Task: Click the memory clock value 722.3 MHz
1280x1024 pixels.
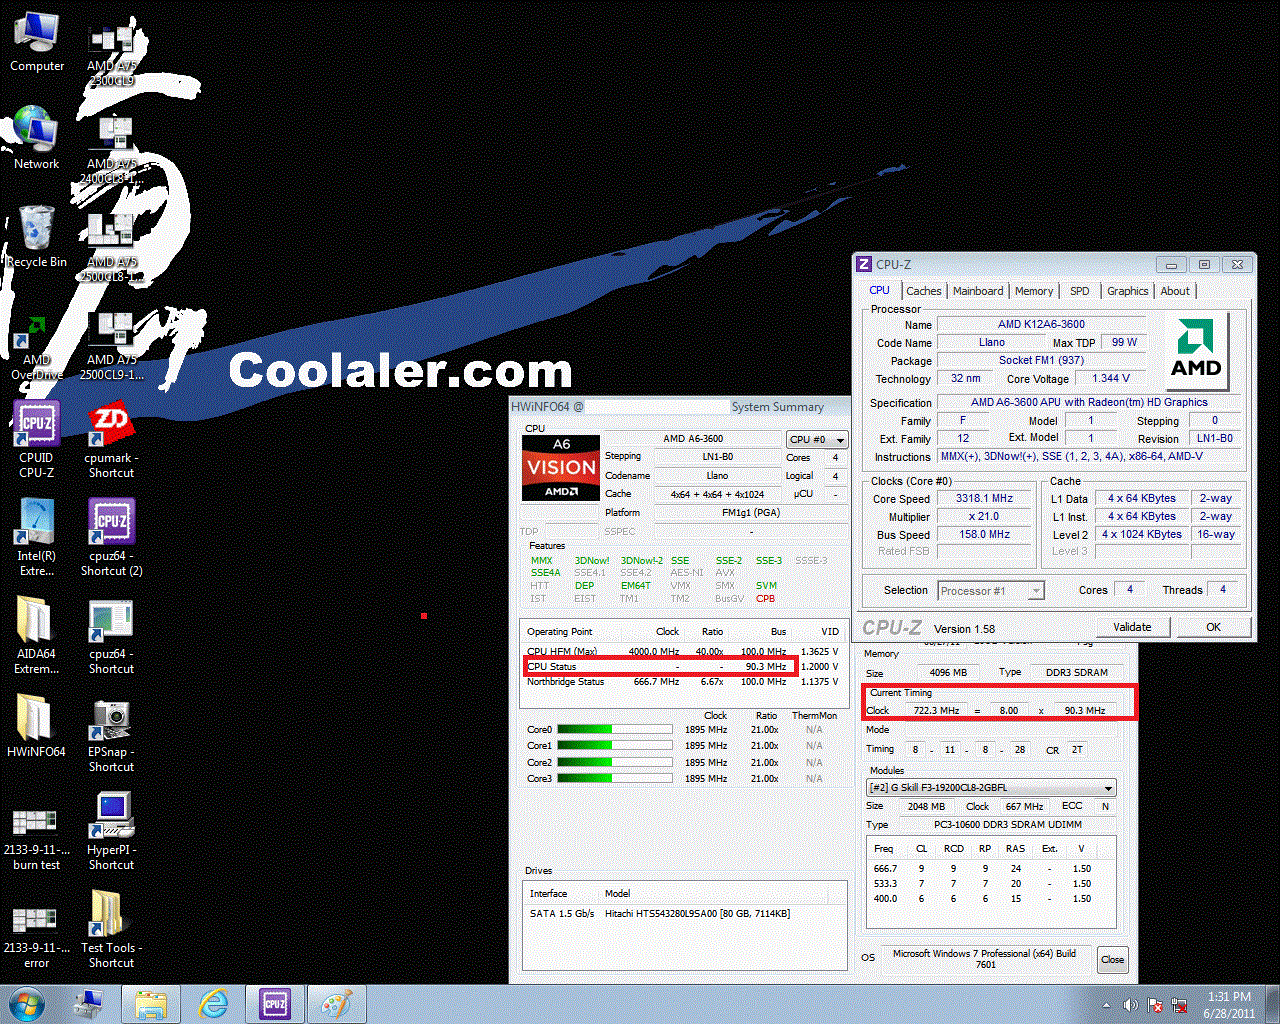Action: click(936, 710)
